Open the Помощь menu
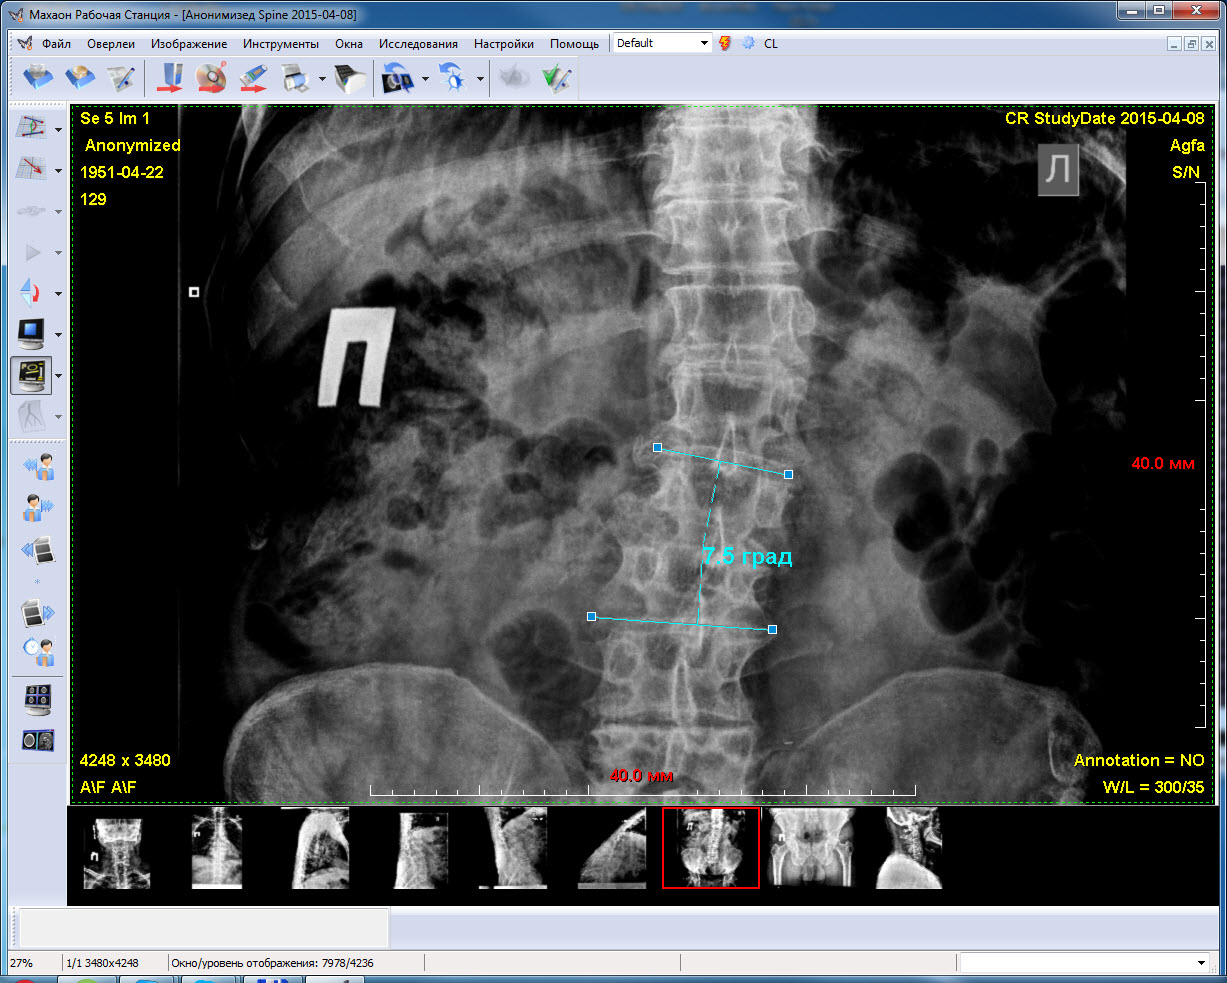Viewport: 1227px width, 983px height. click(574, 44)
